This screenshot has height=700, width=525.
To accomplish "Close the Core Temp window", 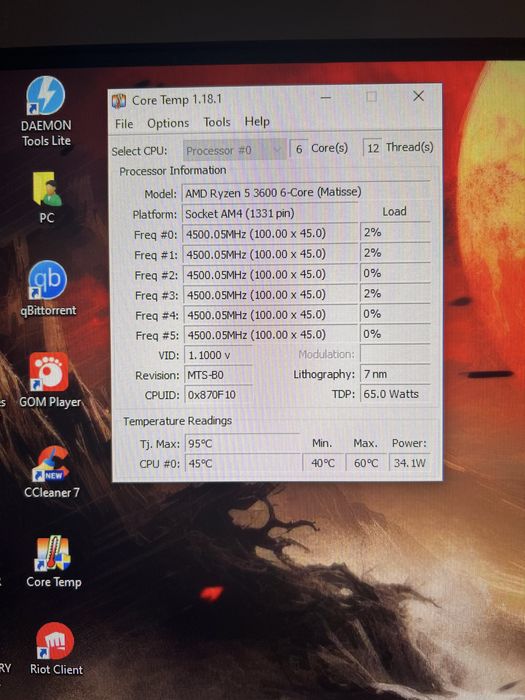I will tap(418, 96).
